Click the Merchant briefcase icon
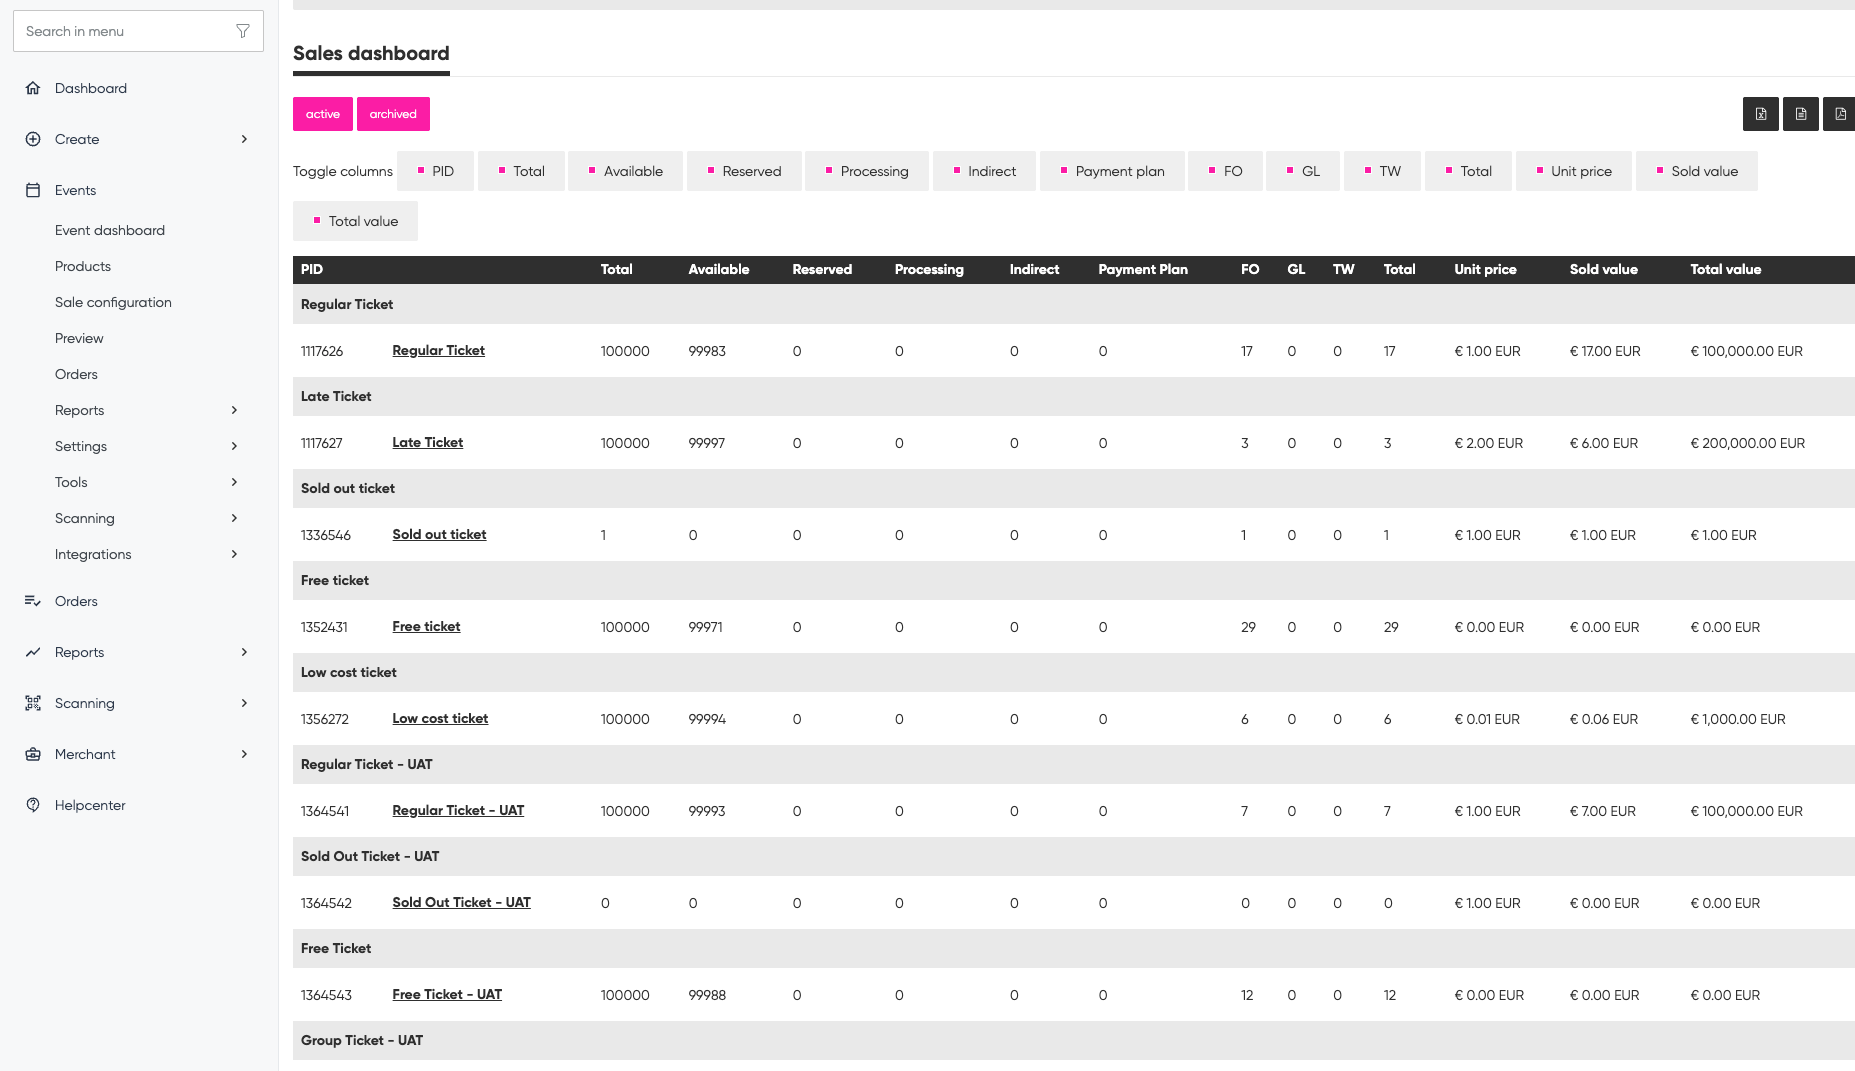The width and height of the screenshot is (1855, 1071). 33,754
